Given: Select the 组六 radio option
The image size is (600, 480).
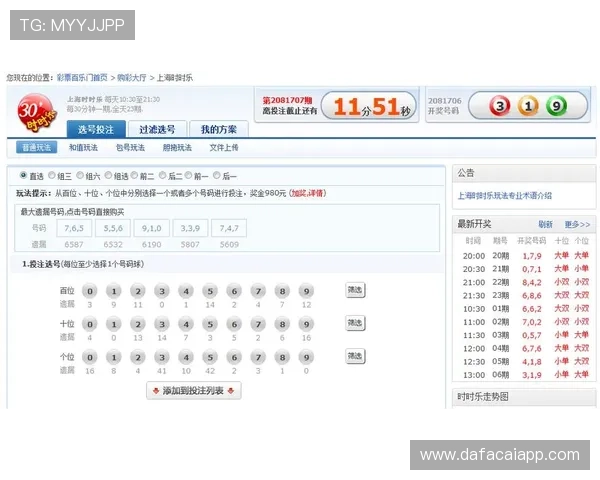Looking at the screenshot, I should pyautogui.click(x=80, y=175).
